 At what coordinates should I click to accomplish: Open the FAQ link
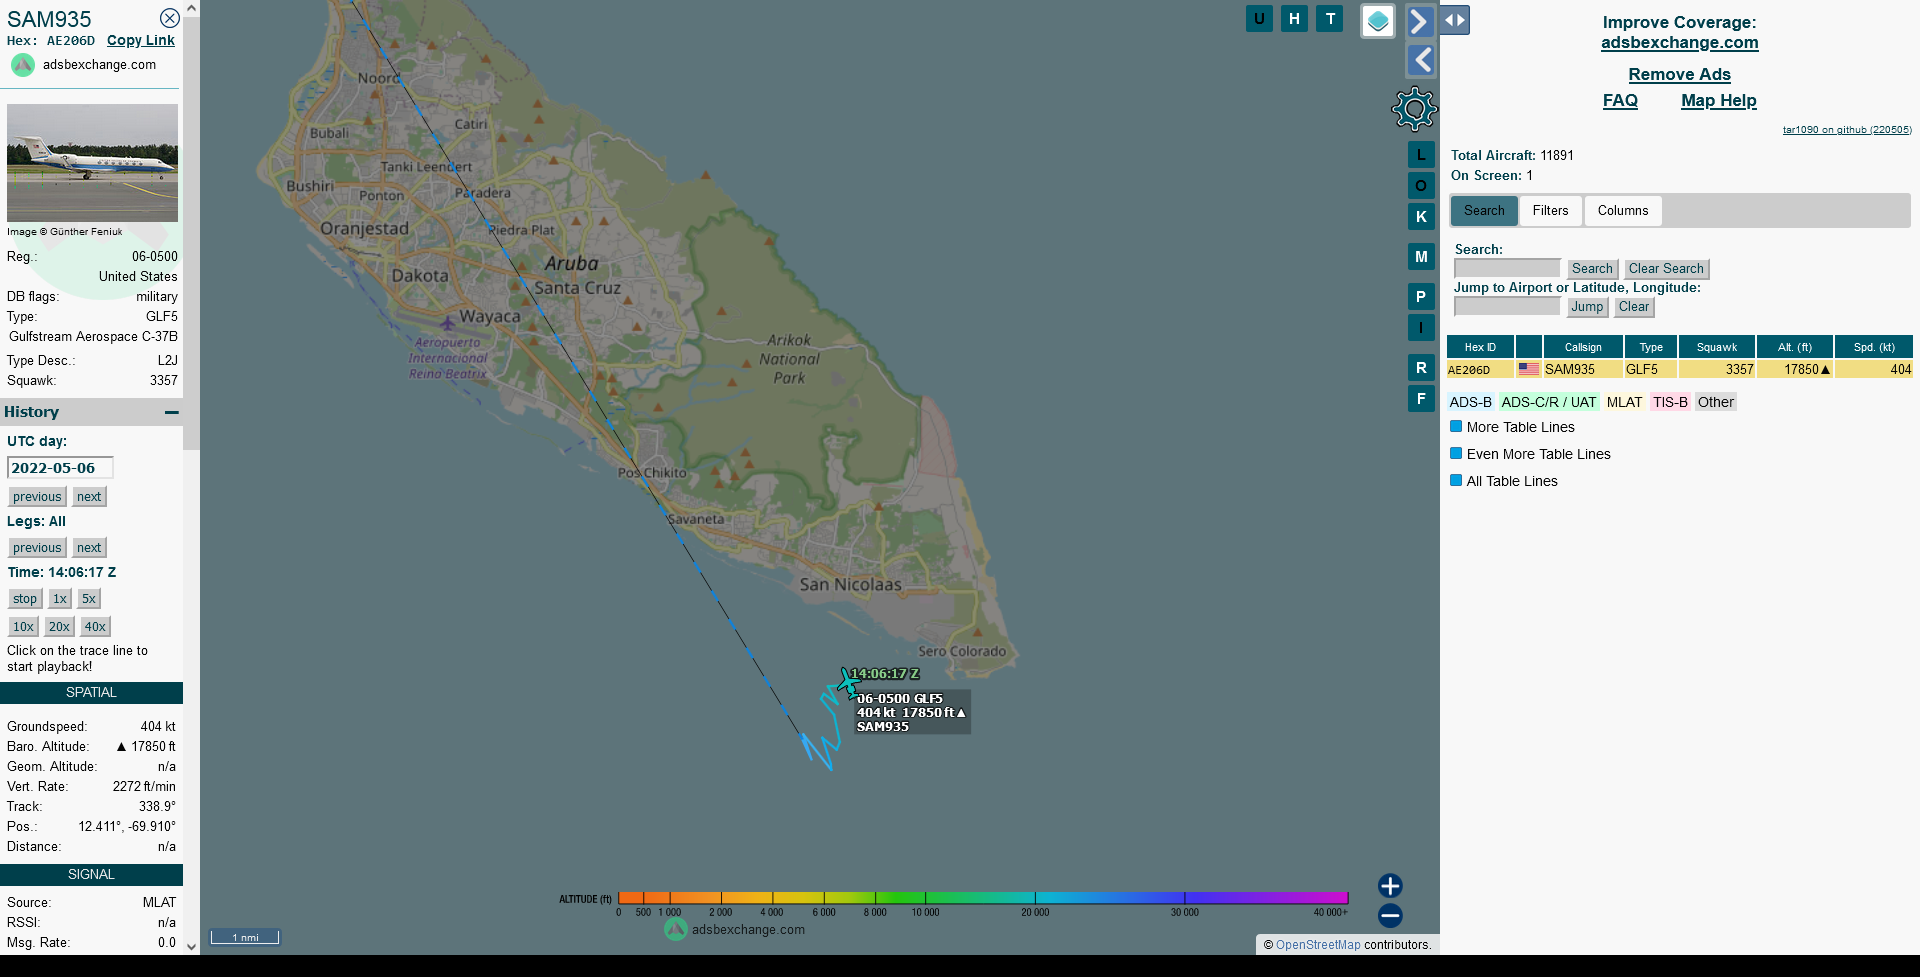tap(1620, 100)
